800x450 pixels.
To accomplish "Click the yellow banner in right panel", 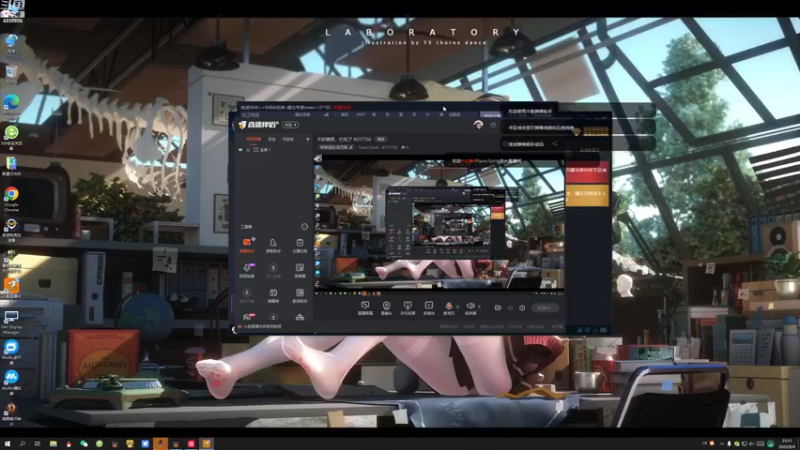I will click(x=587, y=195).
